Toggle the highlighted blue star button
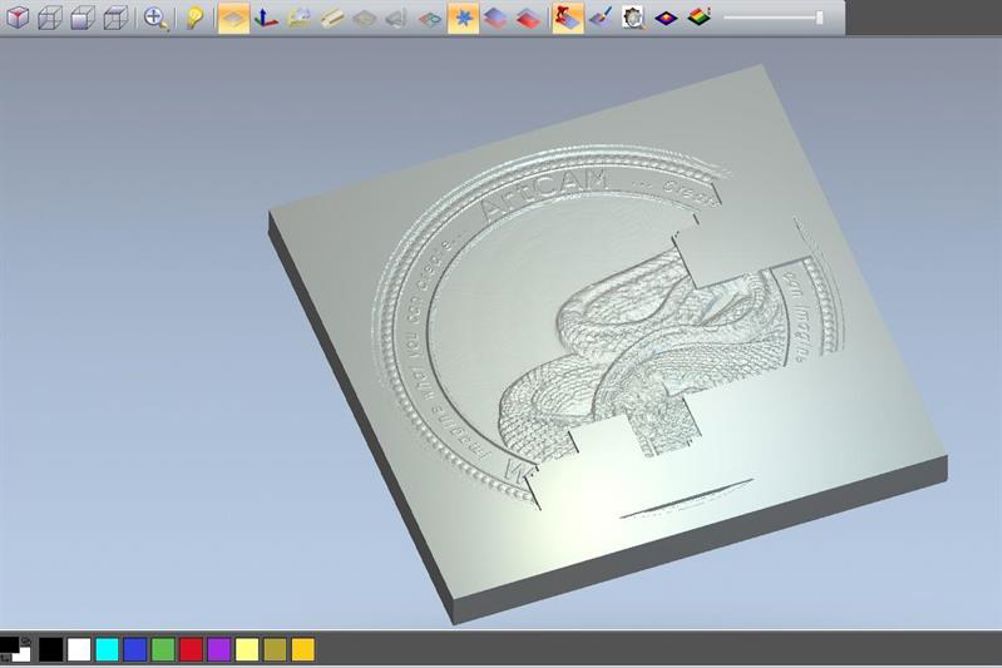The image size is (1002, 668). pos(463,17)
